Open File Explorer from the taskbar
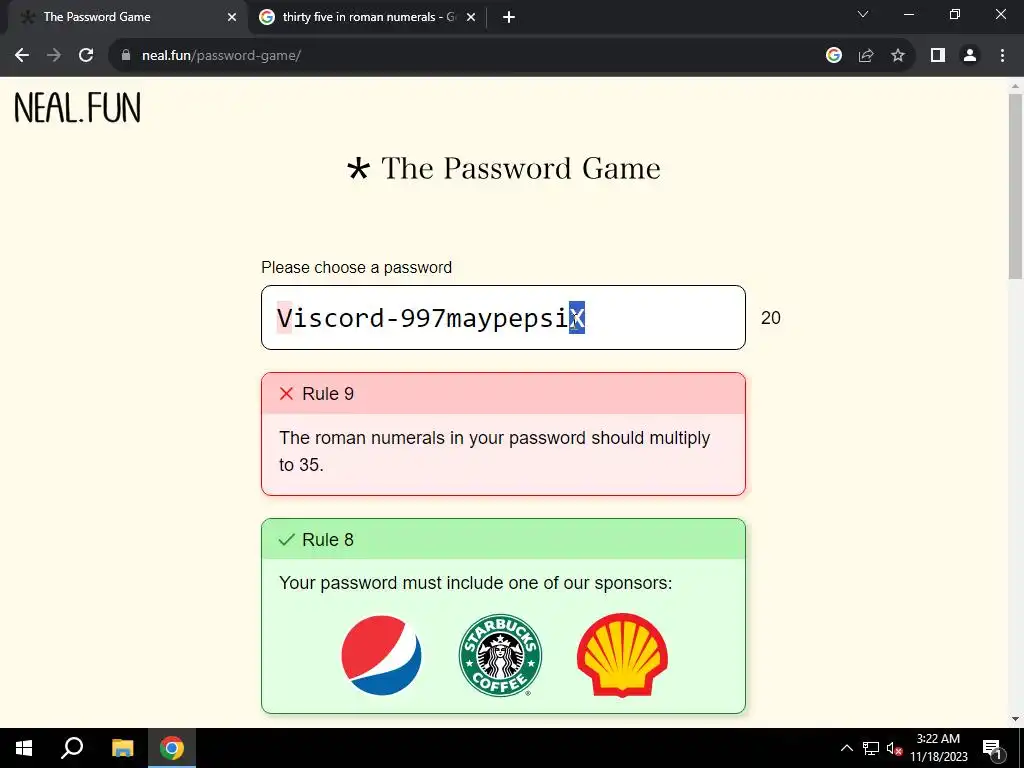This screenshot has height=768, width=1024. pyautogui.click(x=122, y=748)
